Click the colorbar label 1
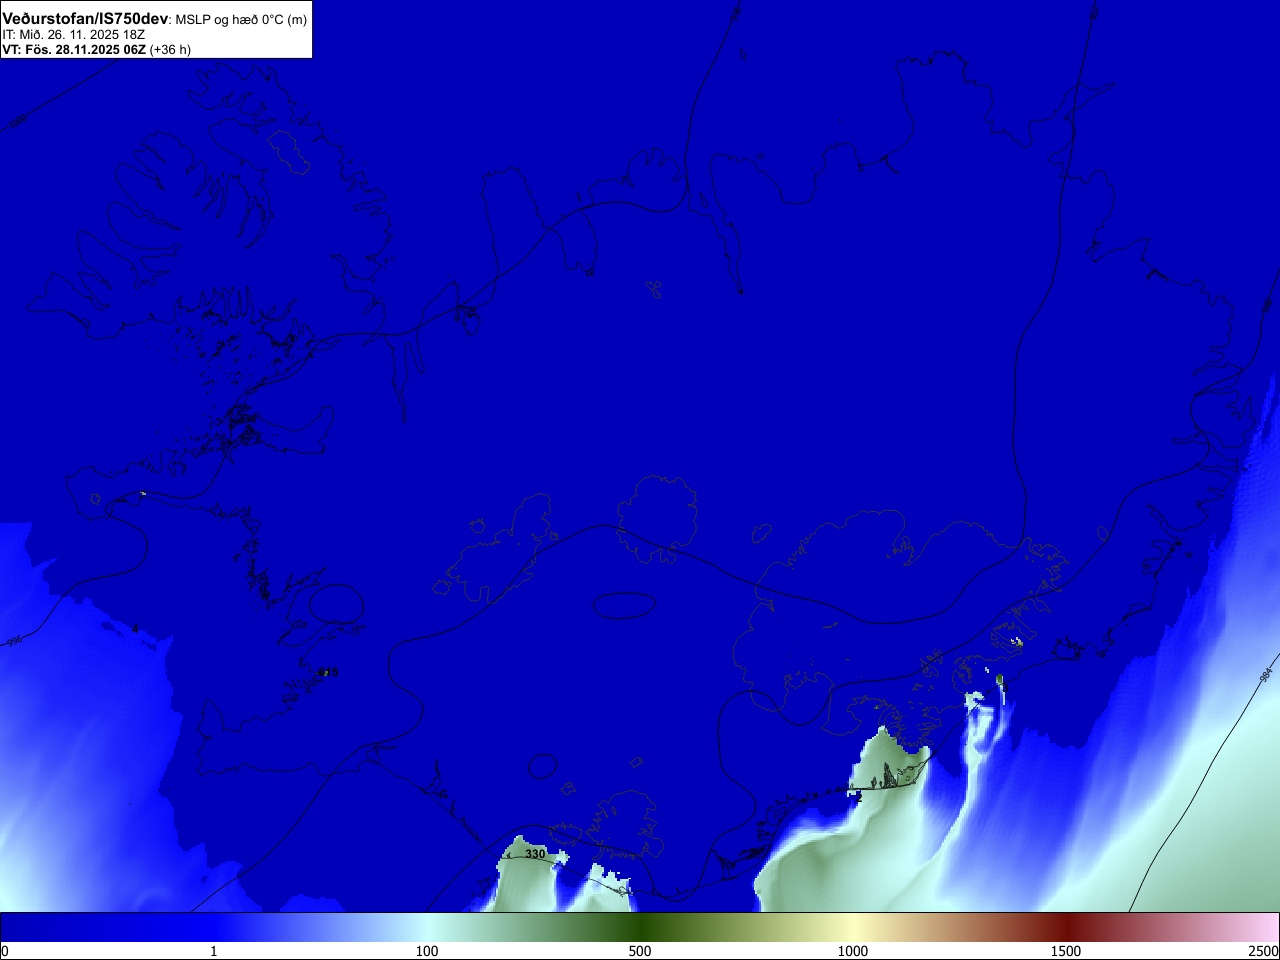Image resolution: width=1280 pixels, height=960 pixels. [213, 951]
